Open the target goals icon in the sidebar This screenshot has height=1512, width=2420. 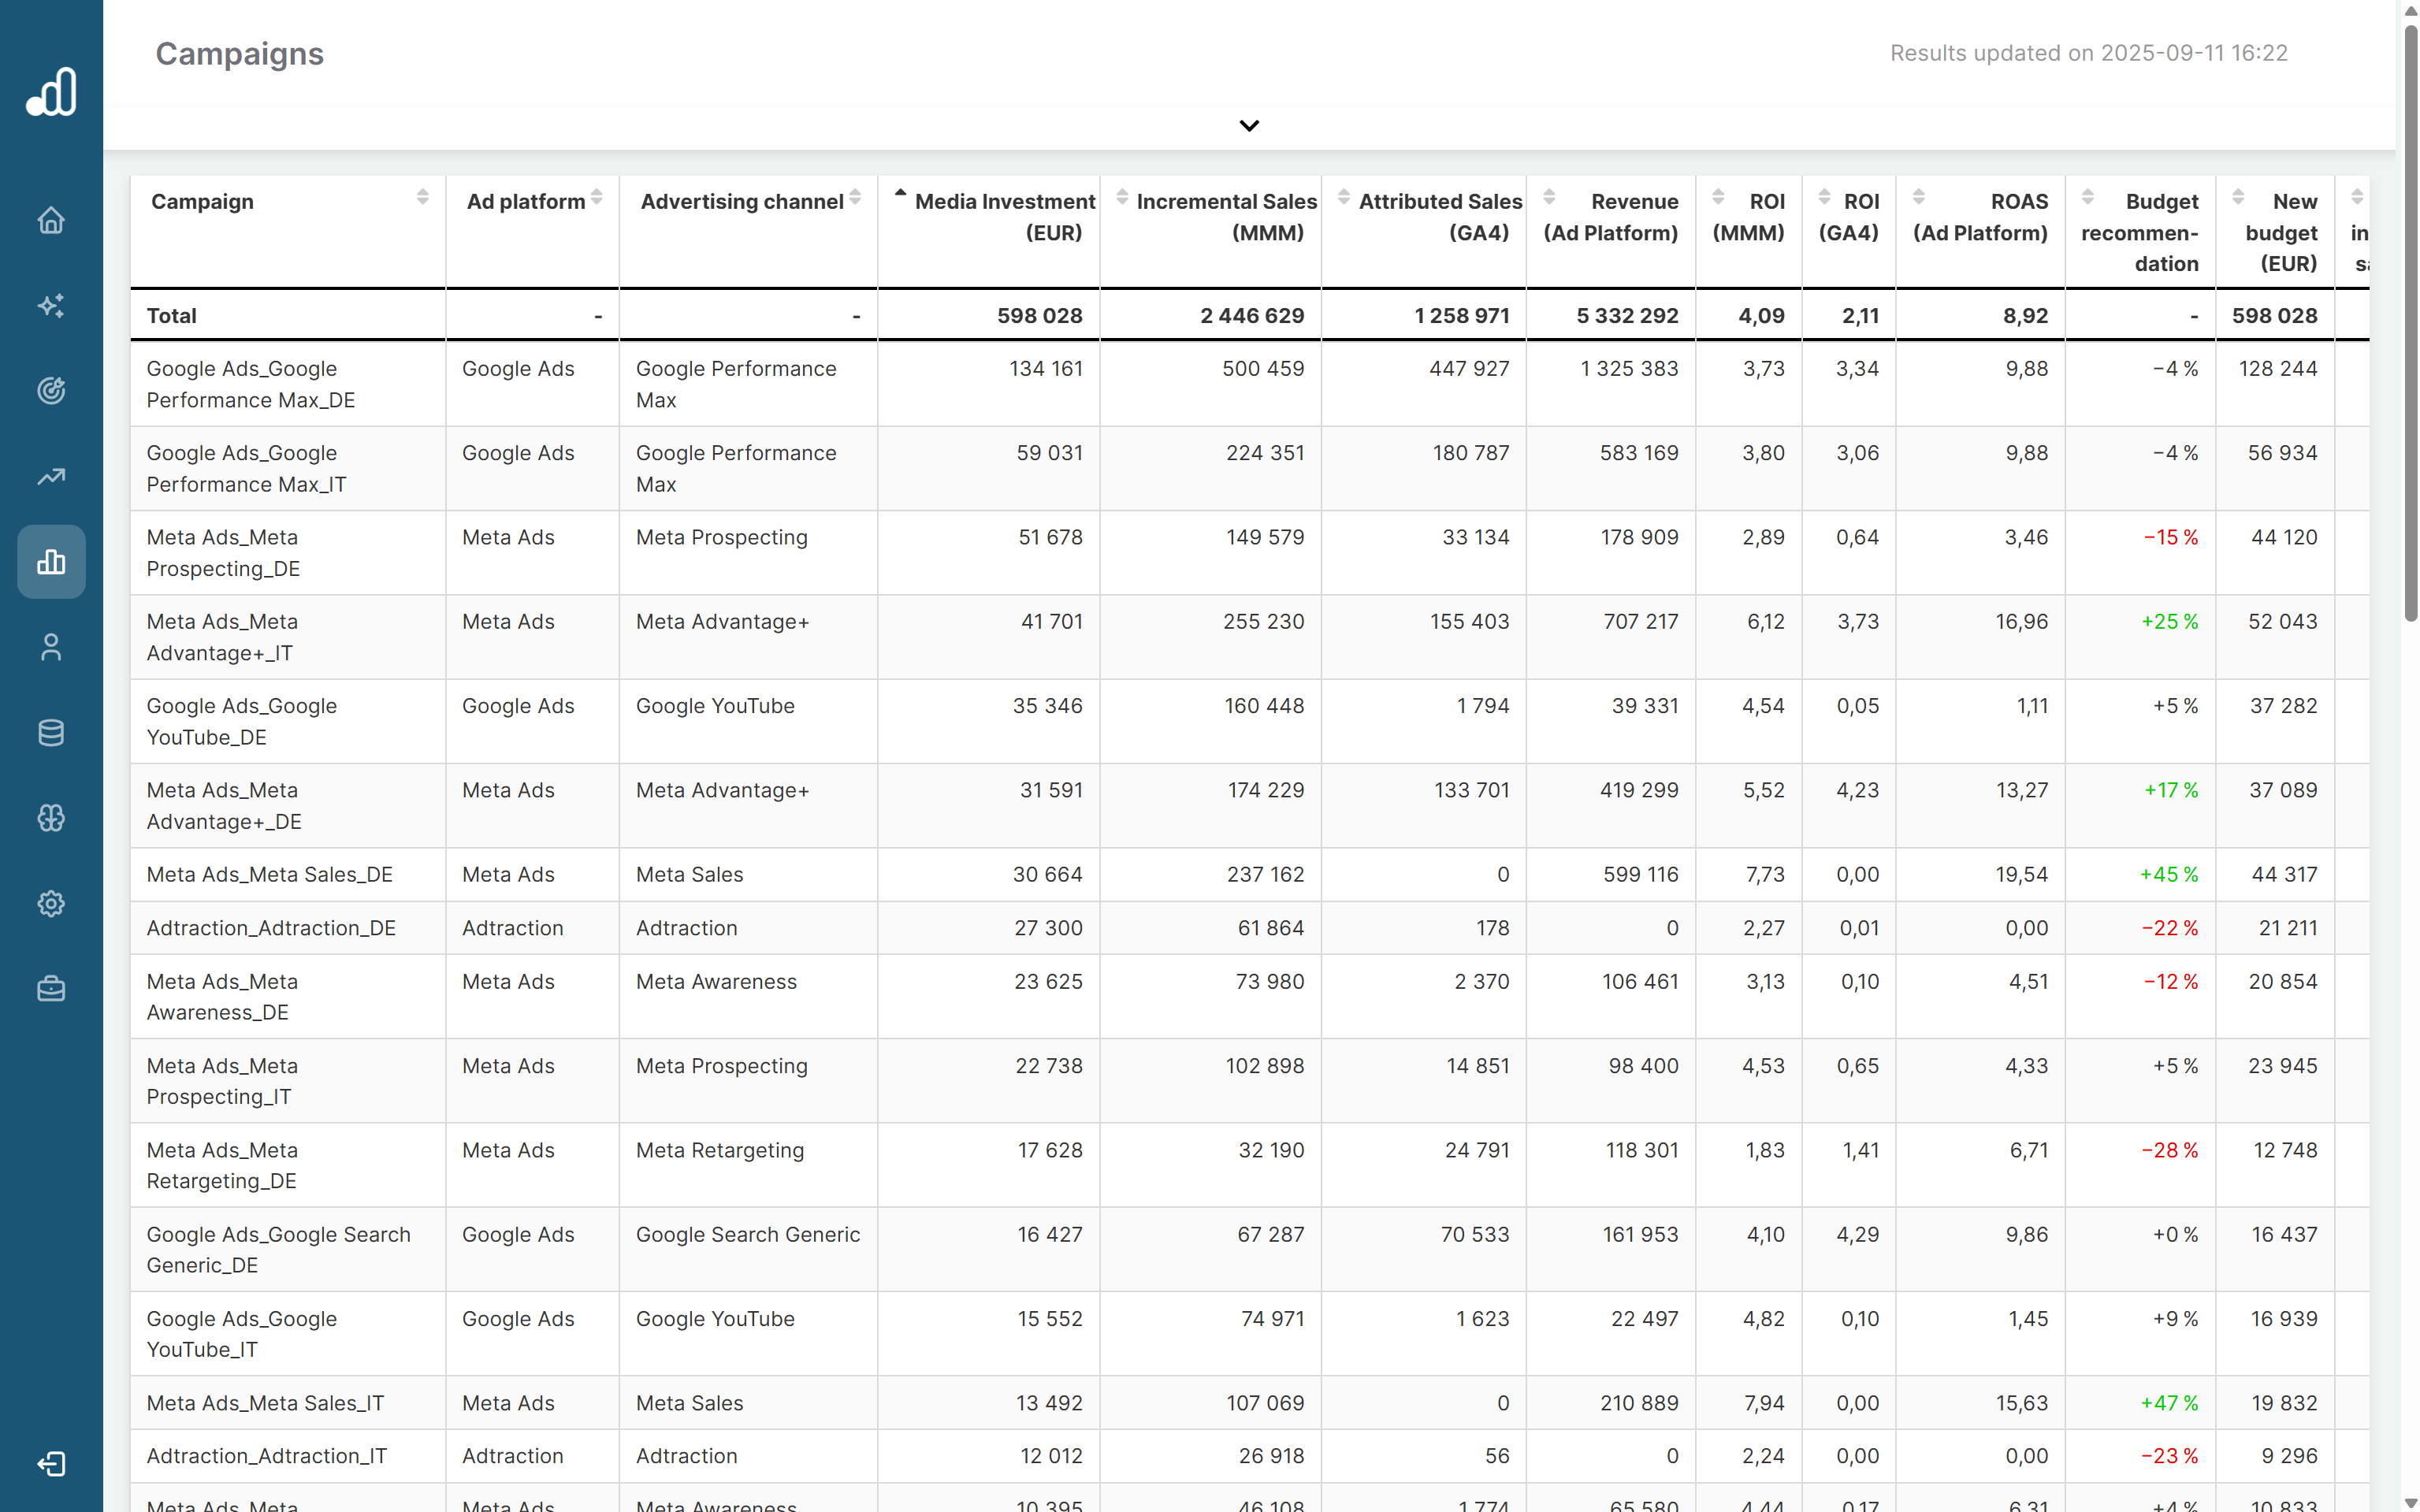(51, 391)
